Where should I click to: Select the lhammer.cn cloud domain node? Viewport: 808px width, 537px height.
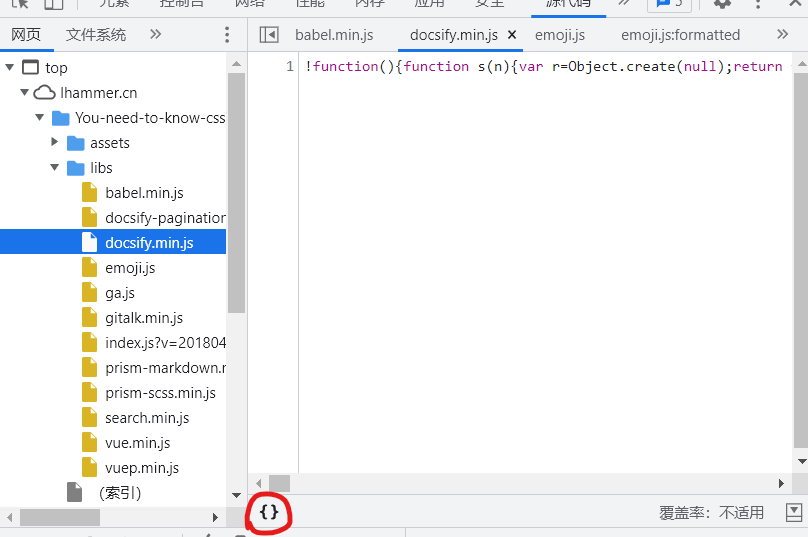[x=98, y=93]
